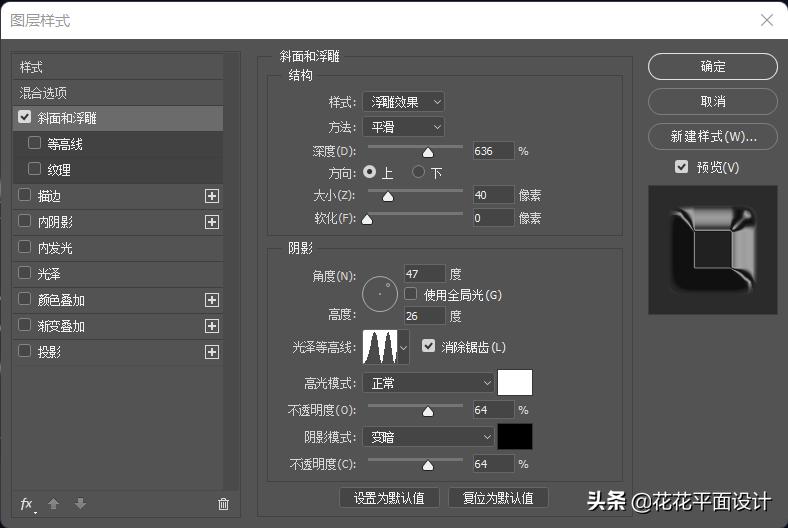
Task: Click the gloss contour thumbnail
Action: point(380,347)
